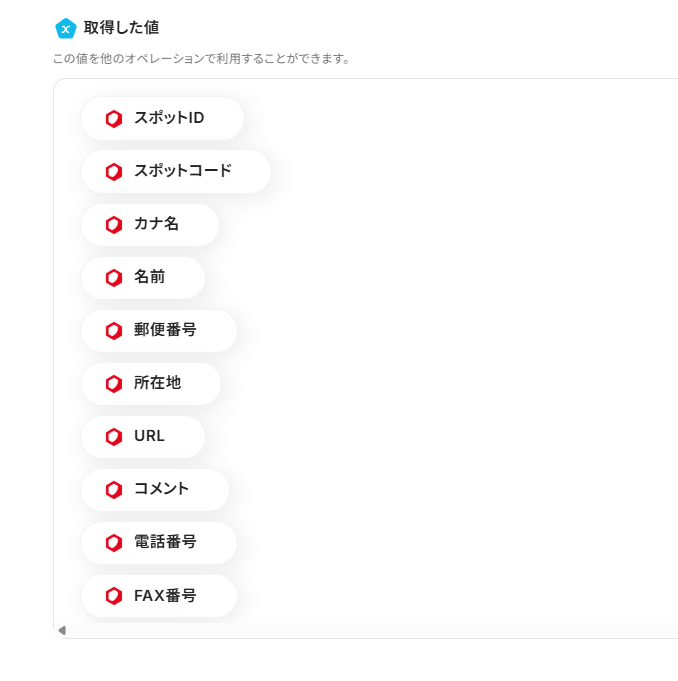The image size is (678, 681).
Task: Click the red icon beside カナ名
Action: coord(114,225)
